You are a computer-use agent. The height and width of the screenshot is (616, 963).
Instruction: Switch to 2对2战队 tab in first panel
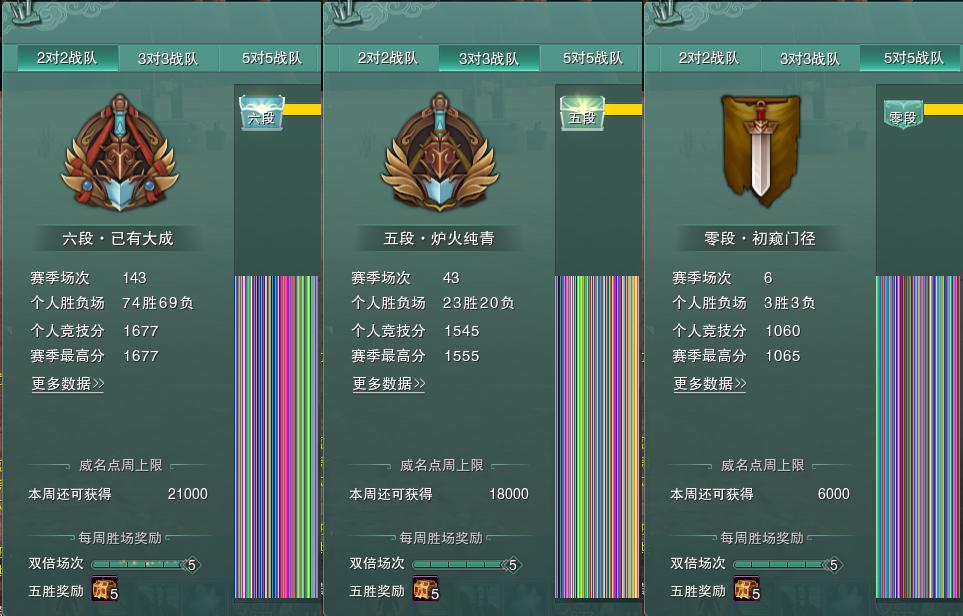click(67, 58)
